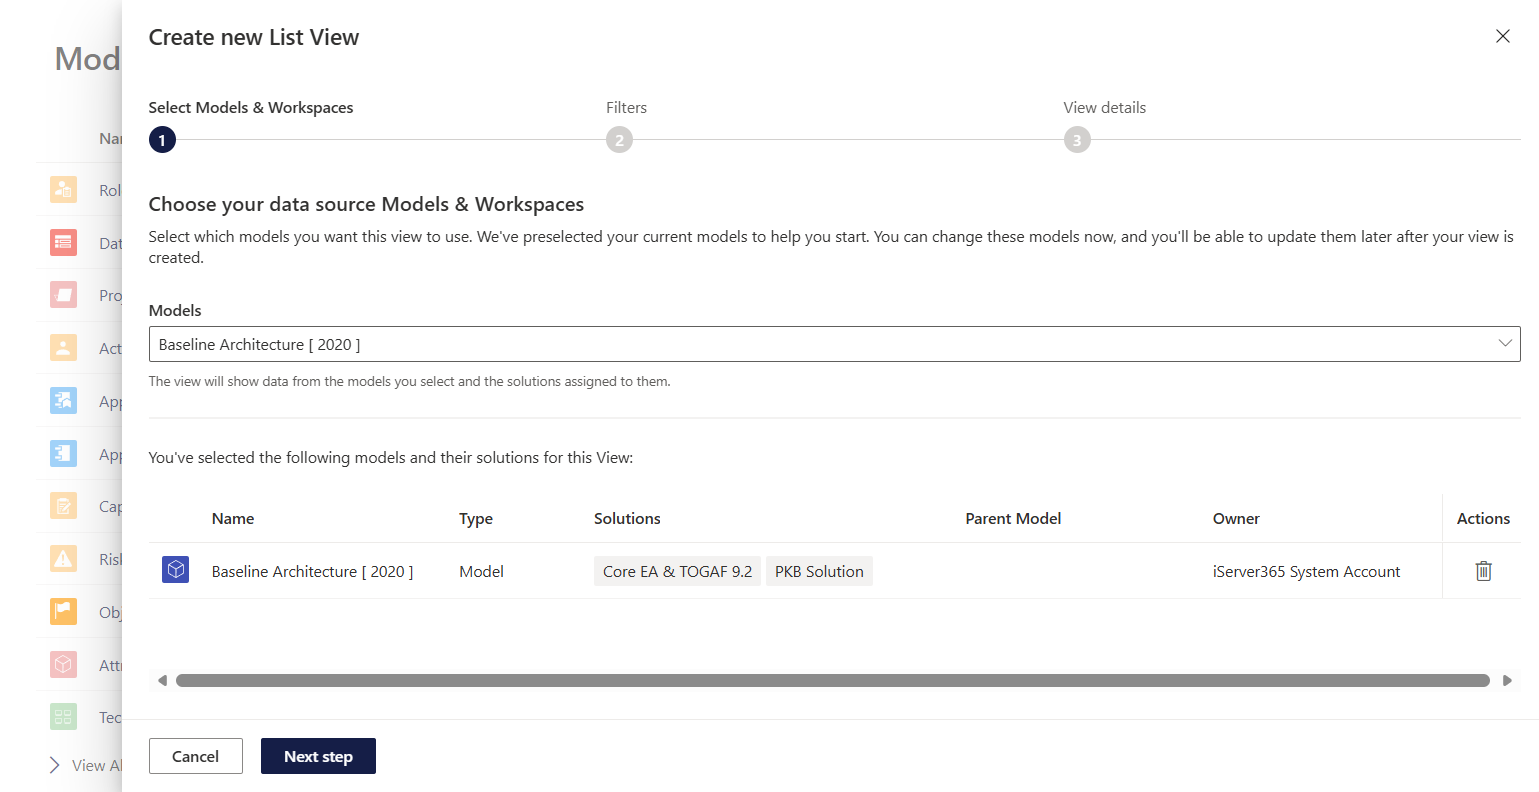Click the first blue application icon in background
Screen dimensions: 1539x792
(63, 400)
